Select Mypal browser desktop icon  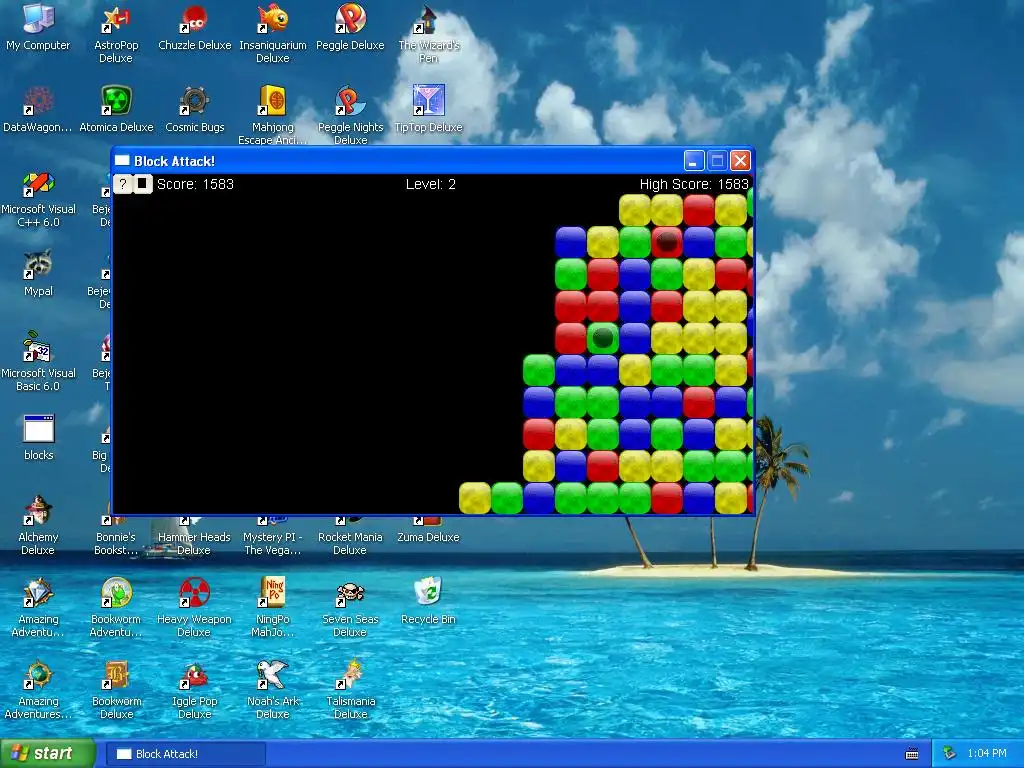[x=38, y=273]
